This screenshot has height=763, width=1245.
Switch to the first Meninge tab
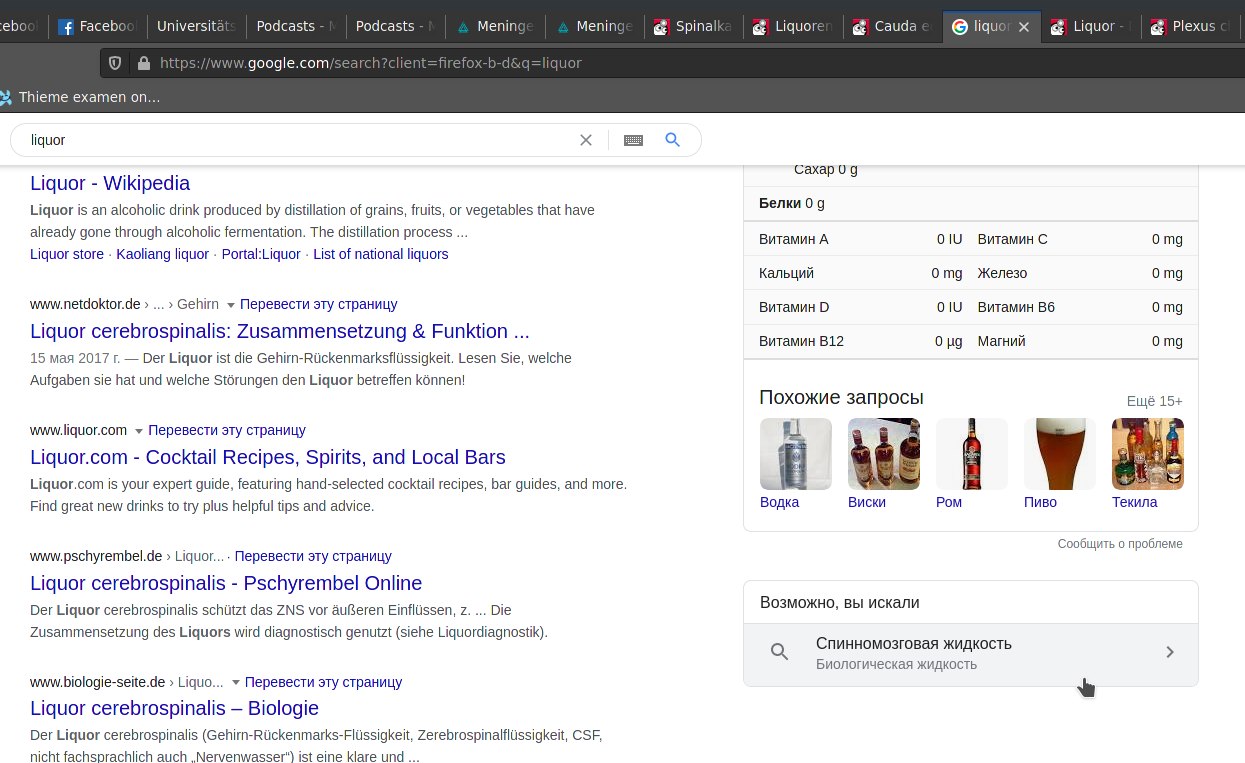coord(494,27)
